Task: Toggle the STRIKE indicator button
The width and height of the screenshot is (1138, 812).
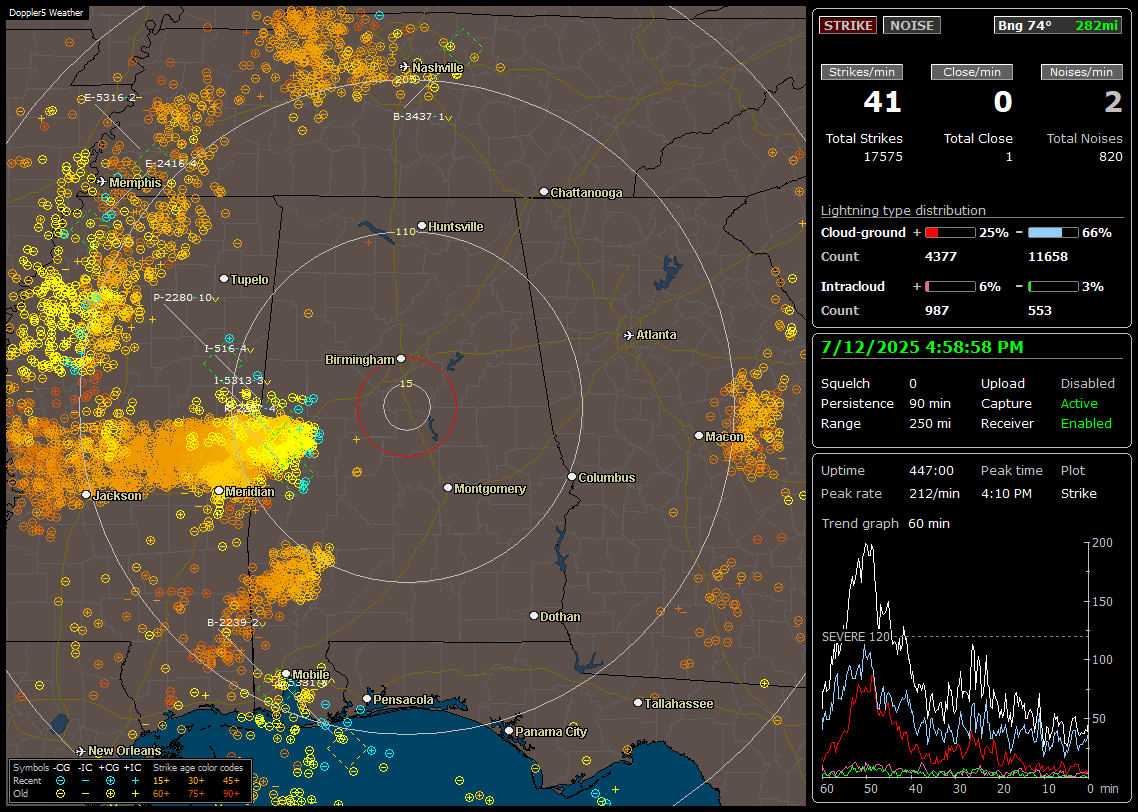Action: (x=848, y=25)
